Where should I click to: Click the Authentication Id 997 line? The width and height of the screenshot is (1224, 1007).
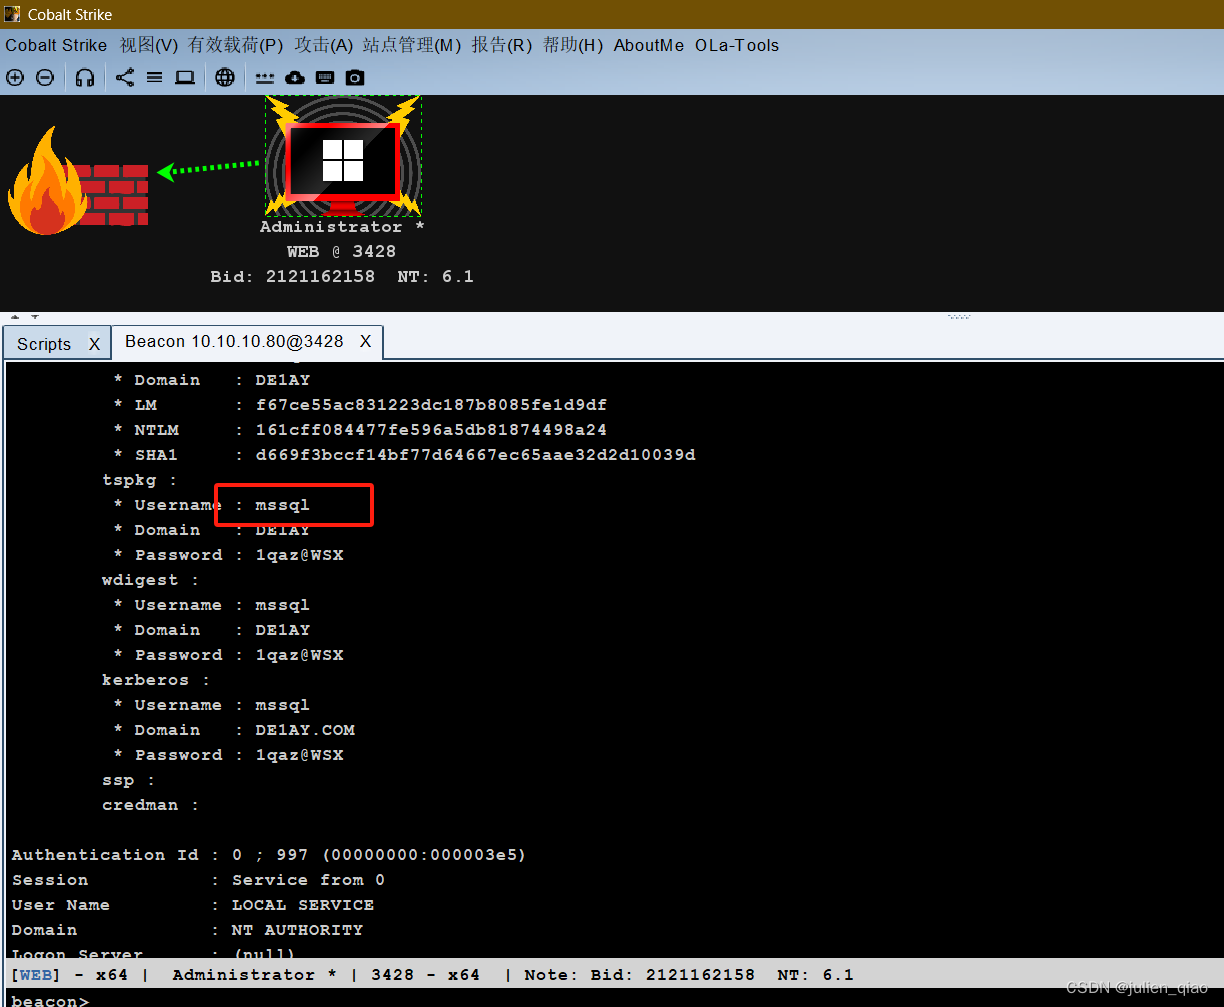tap(269, 855)
